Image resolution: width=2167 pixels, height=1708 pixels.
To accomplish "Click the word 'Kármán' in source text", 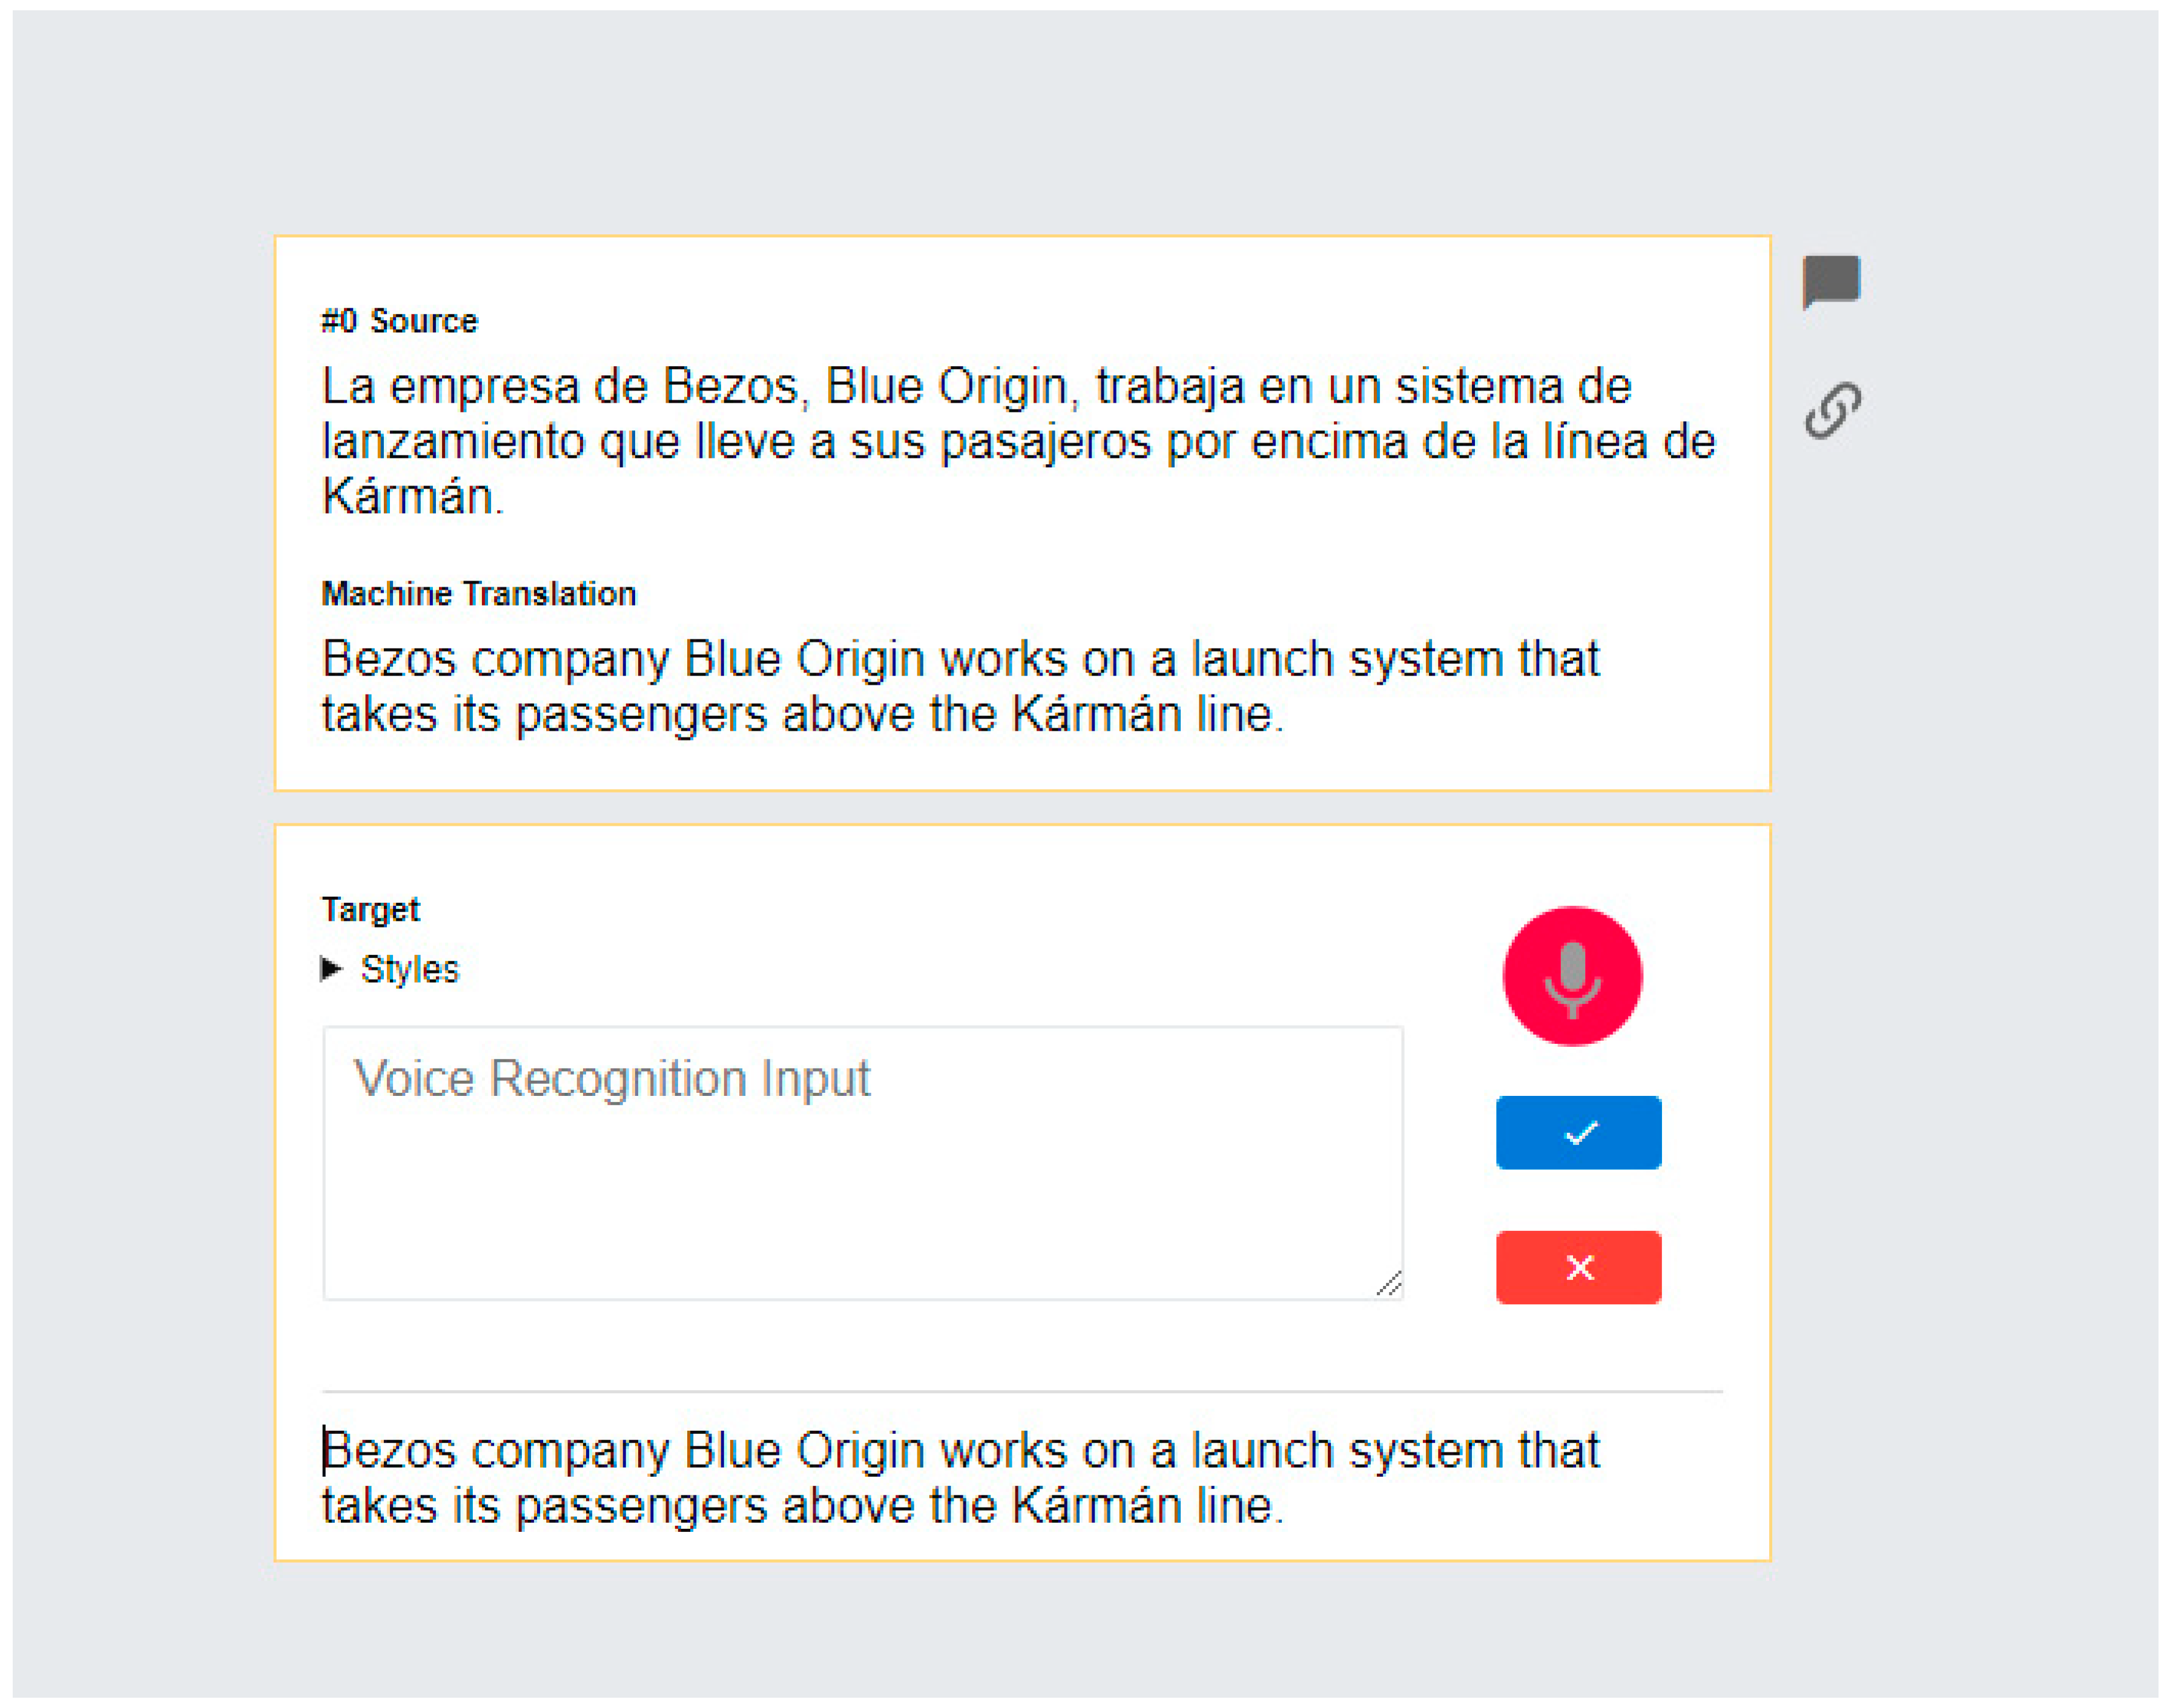I will 407,496.
